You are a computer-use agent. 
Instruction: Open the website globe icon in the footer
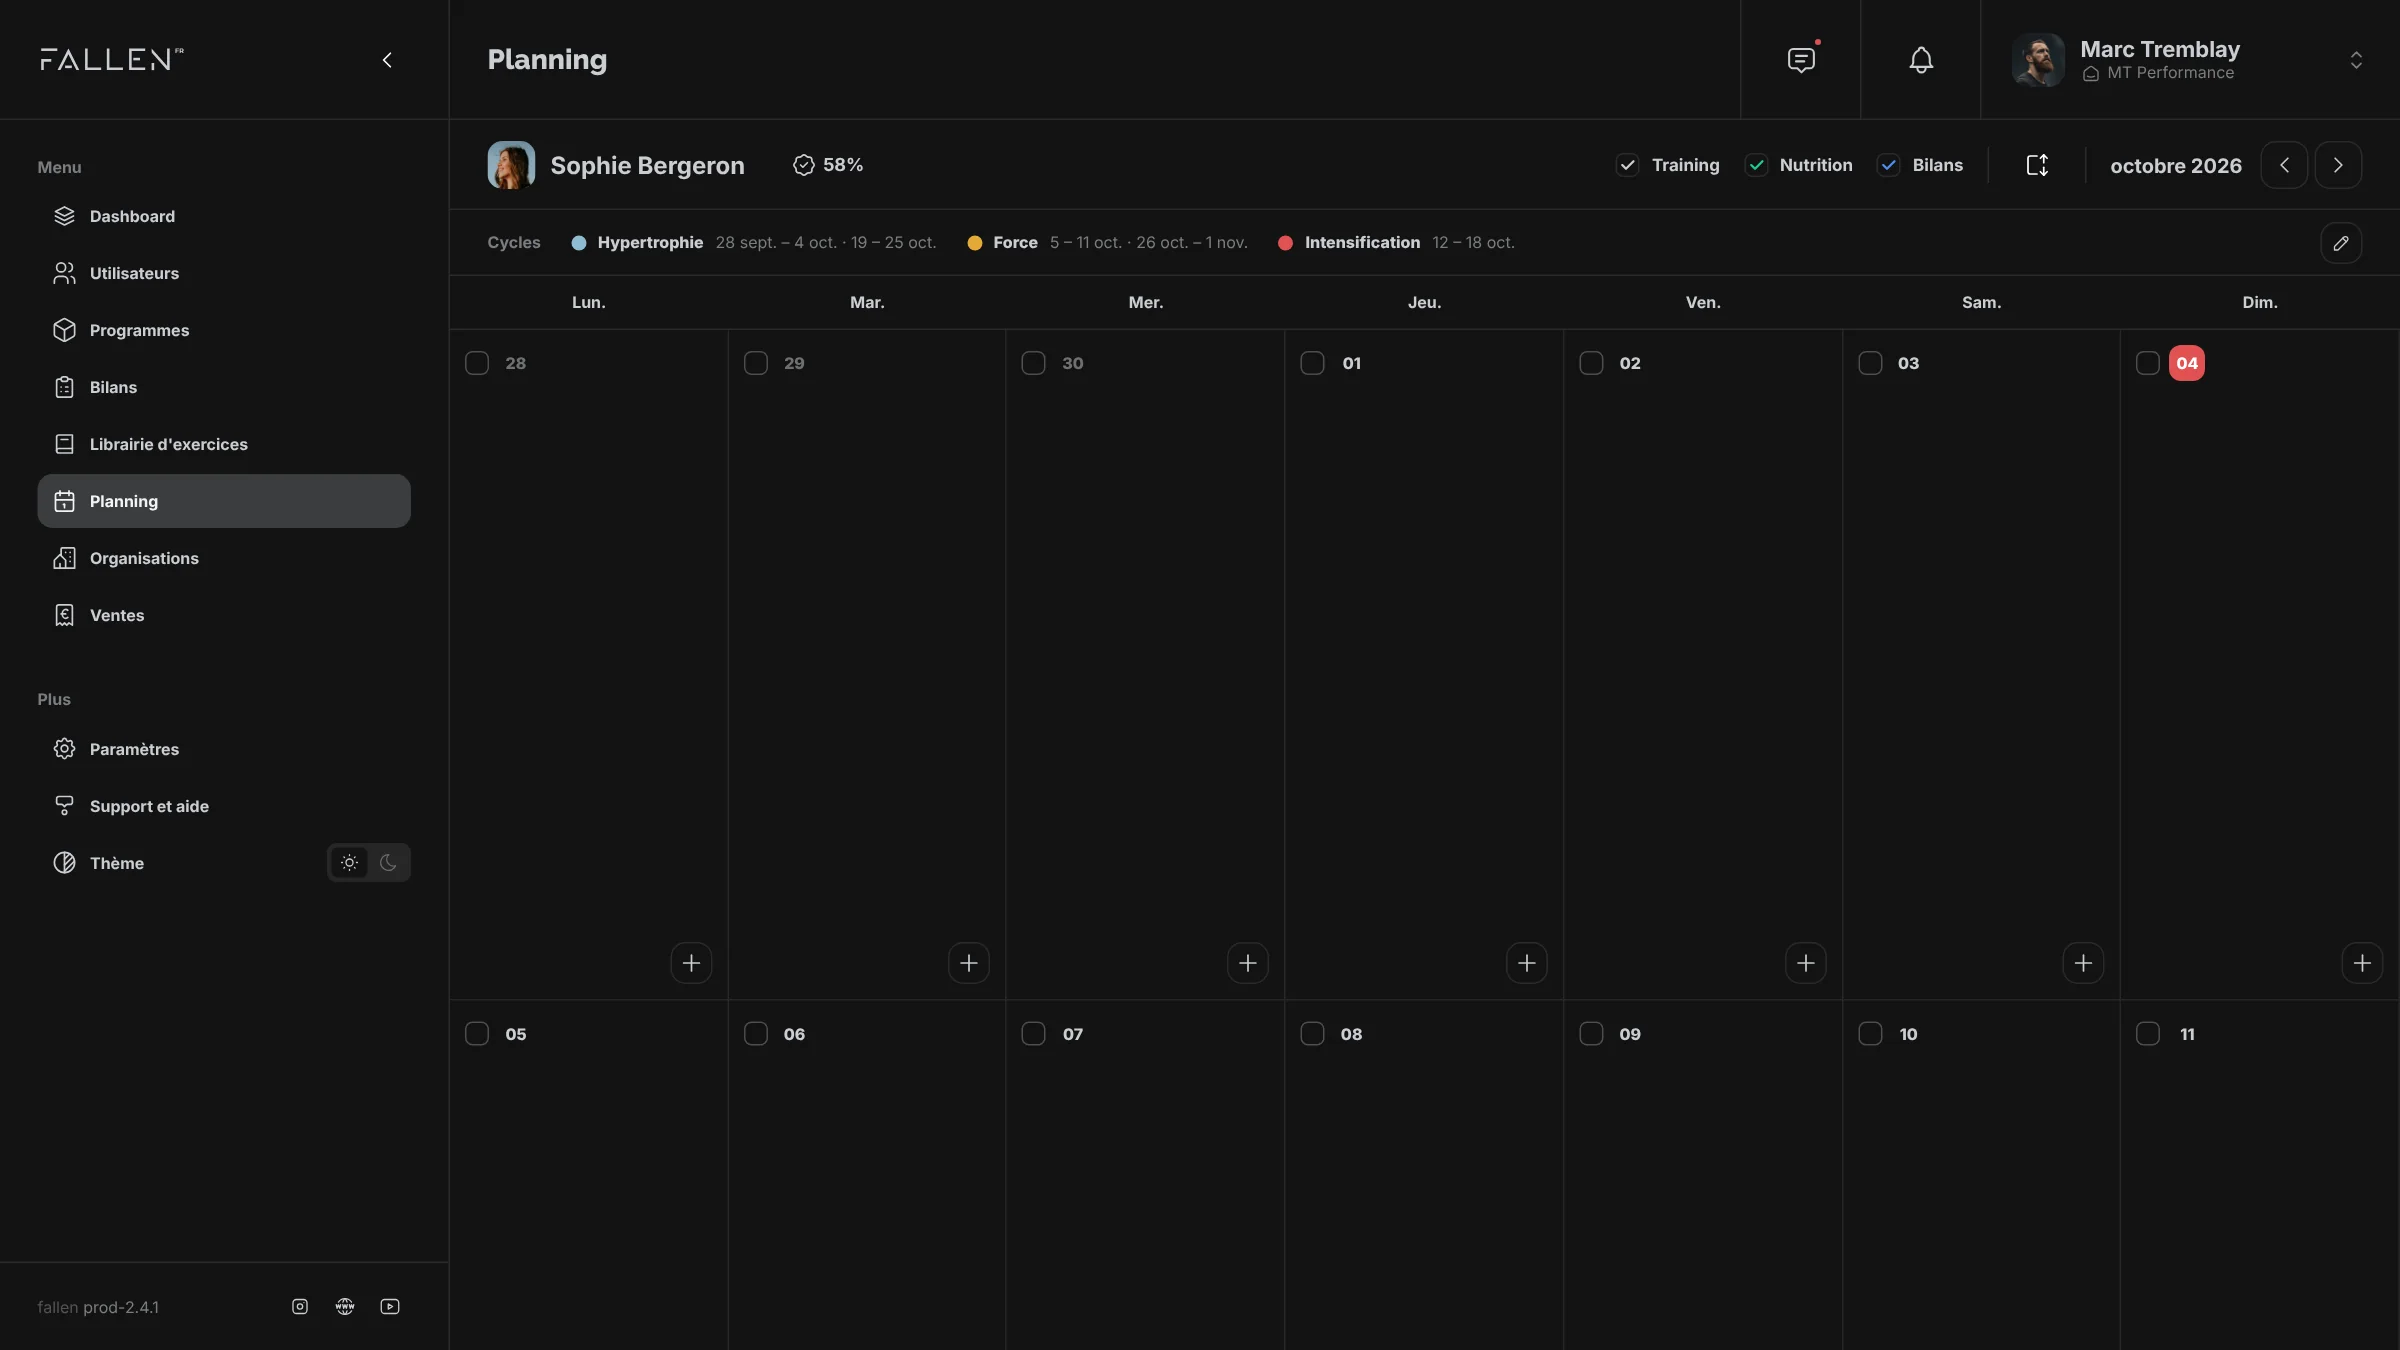tap(345, 1306)
